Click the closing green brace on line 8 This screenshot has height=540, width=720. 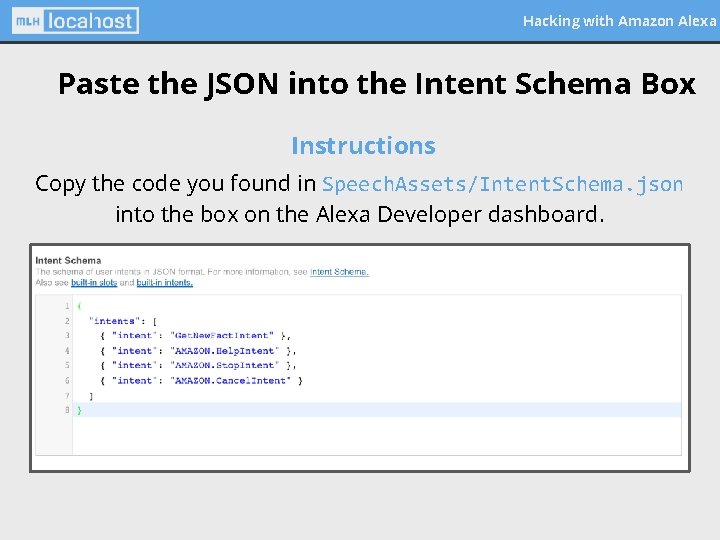coord(79,410)
